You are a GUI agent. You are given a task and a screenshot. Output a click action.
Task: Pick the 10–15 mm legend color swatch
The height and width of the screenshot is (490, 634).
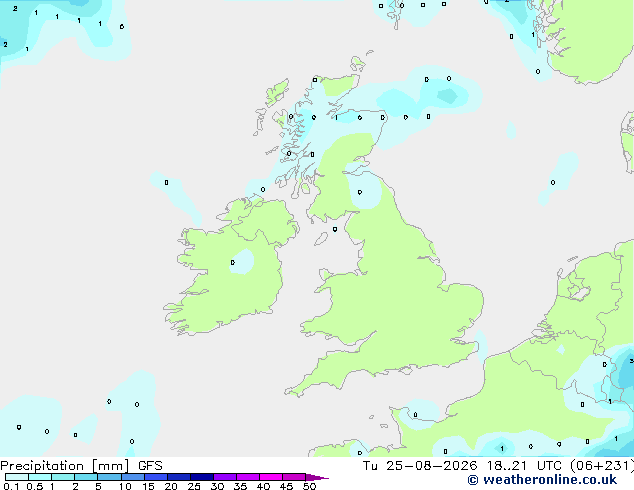(133, 477)
